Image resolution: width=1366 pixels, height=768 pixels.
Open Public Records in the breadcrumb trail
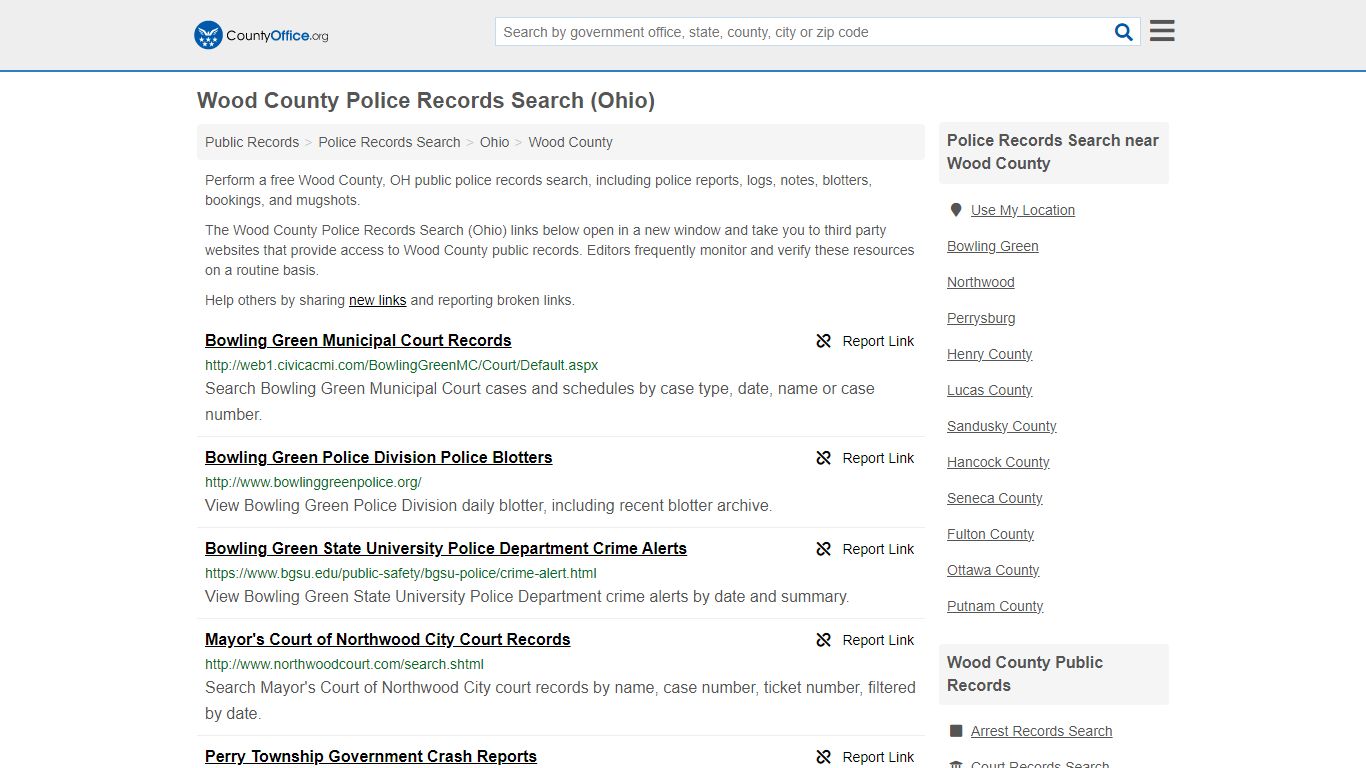coord(251,142)
